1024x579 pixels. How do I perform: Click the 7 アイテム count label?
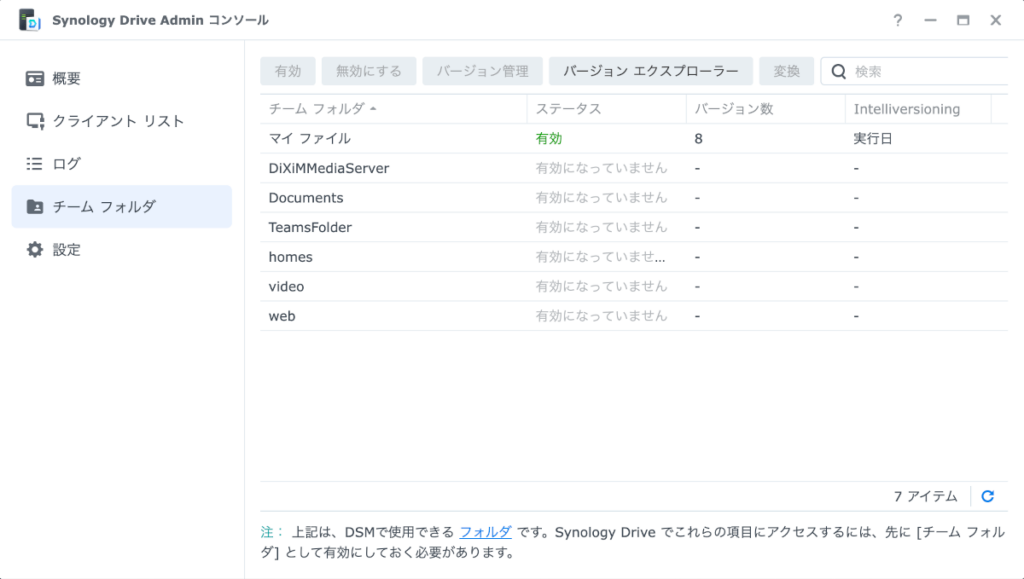coord(925,496)
